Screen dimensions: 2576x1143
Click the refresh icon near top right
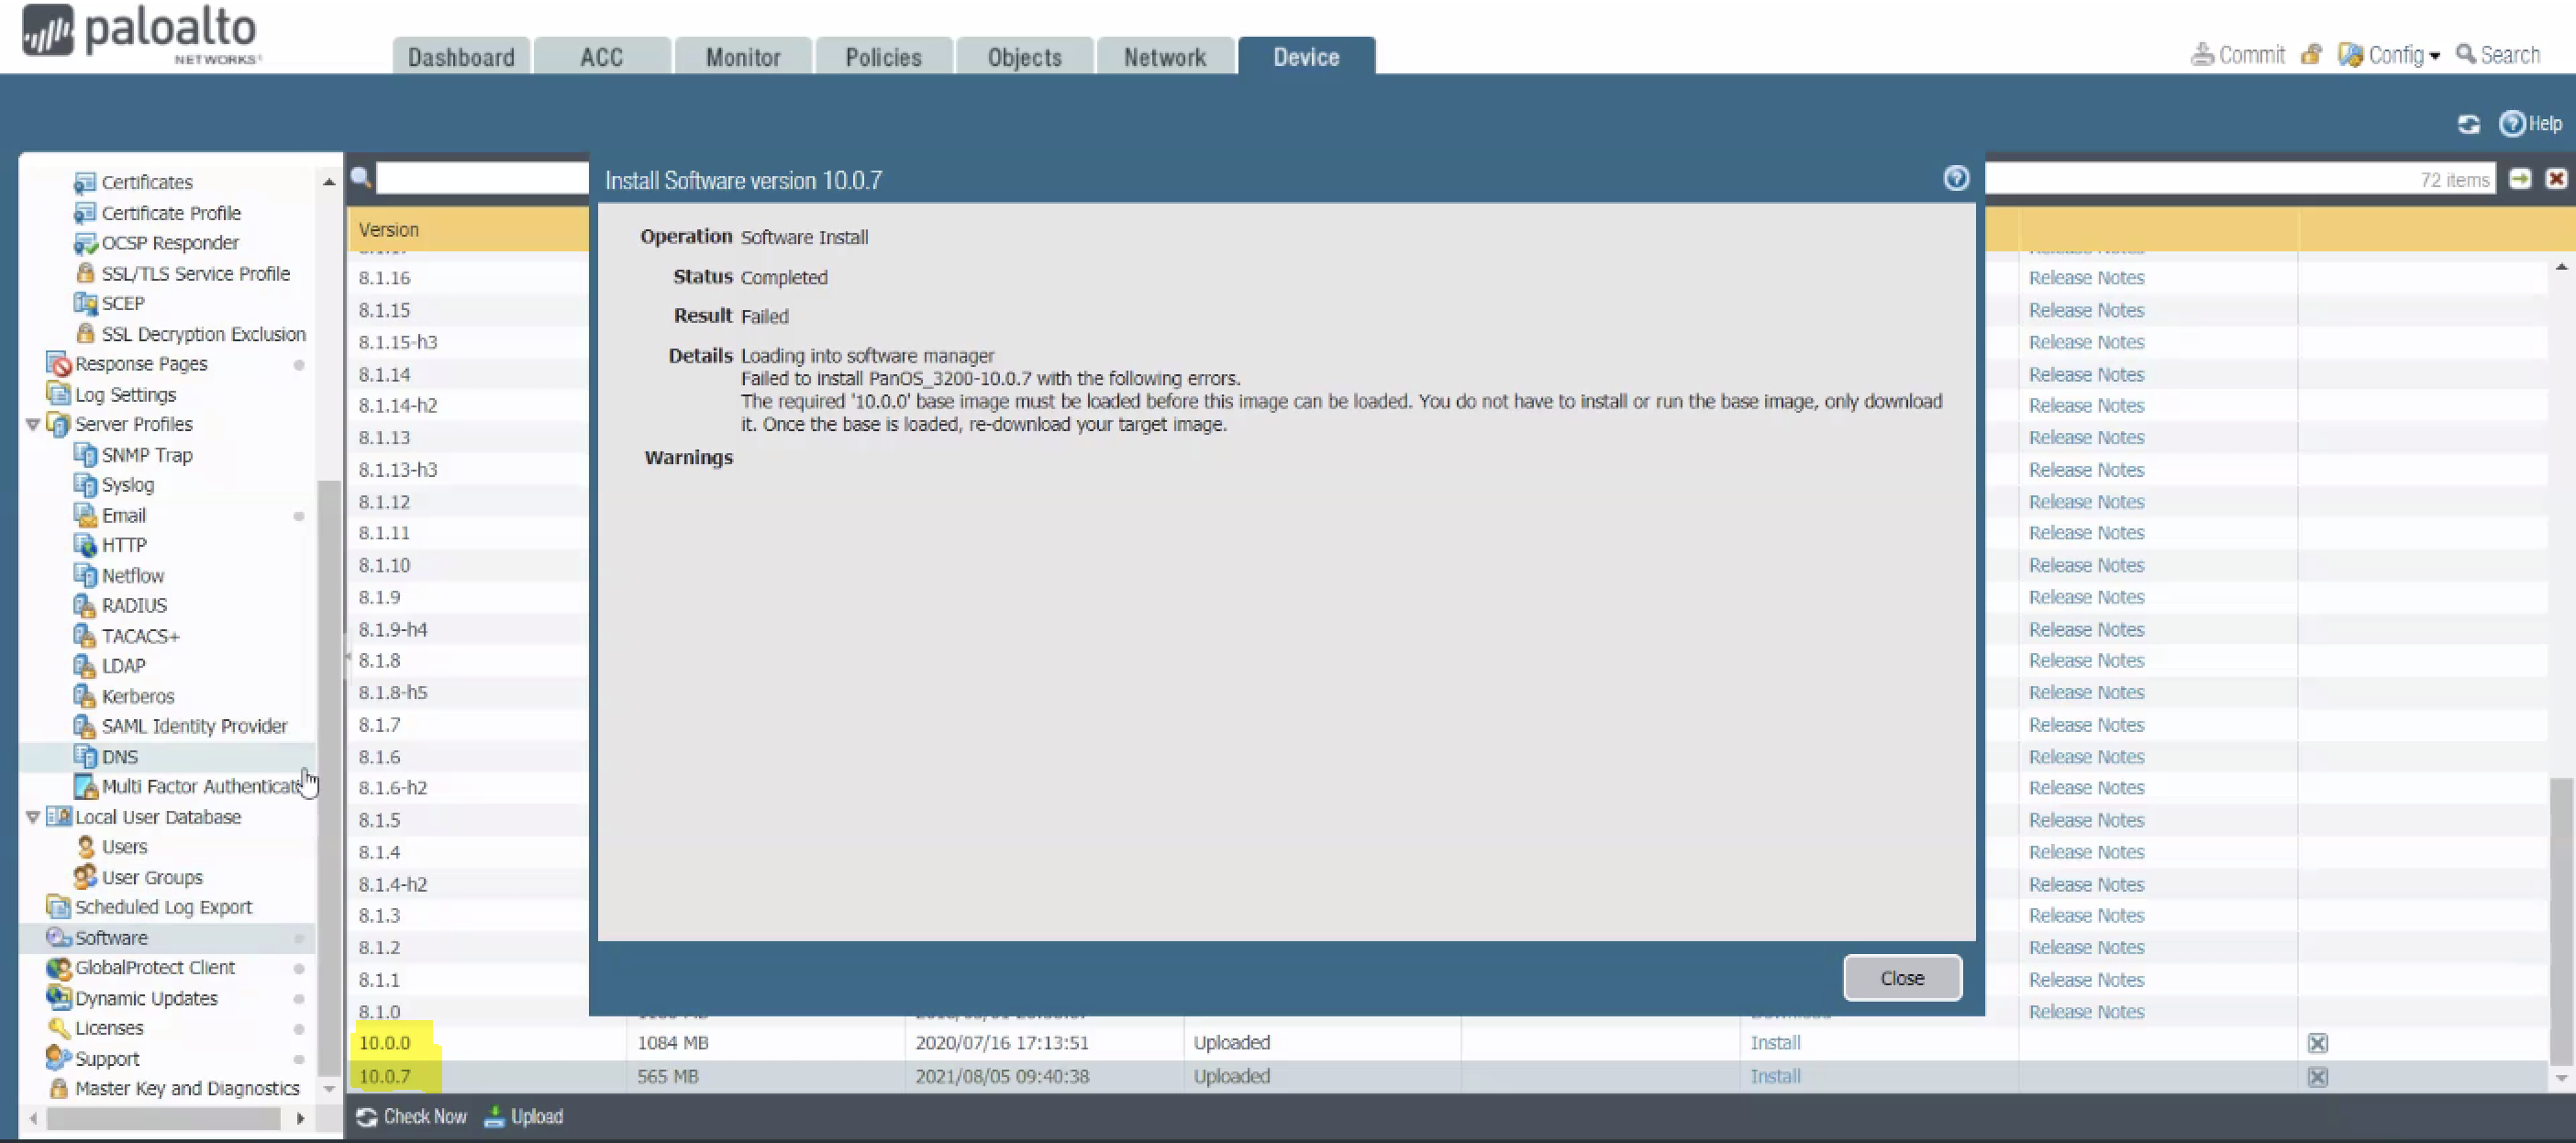tap(2470, 123)
